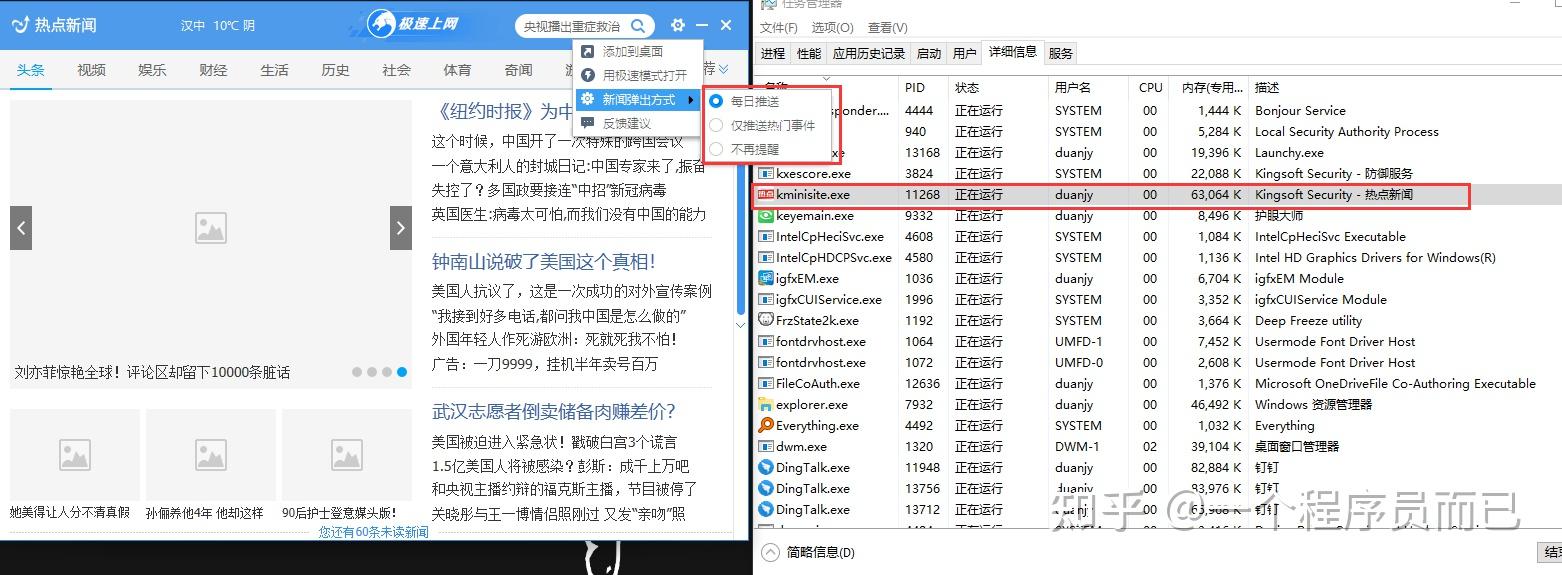The image size is (1562, 575).
Task: Click the IntelCpHeciSvc.exe process icon
Action: (766, 236)
